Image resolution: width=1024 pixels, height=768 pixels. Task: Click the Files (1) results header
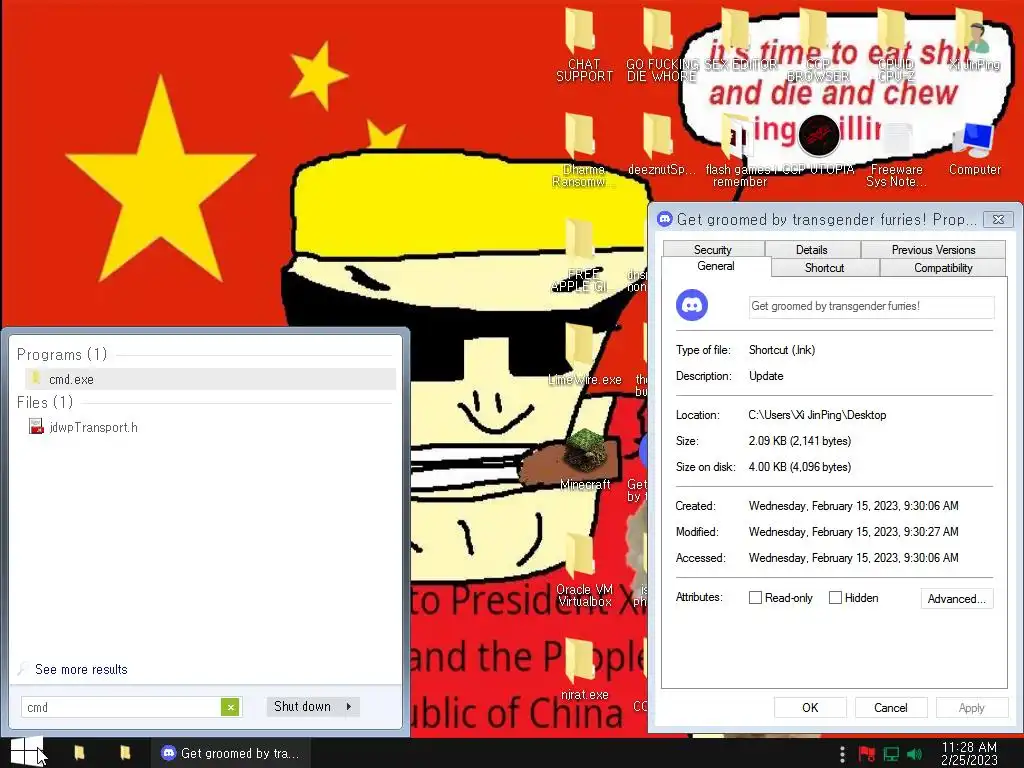(45, 402)
